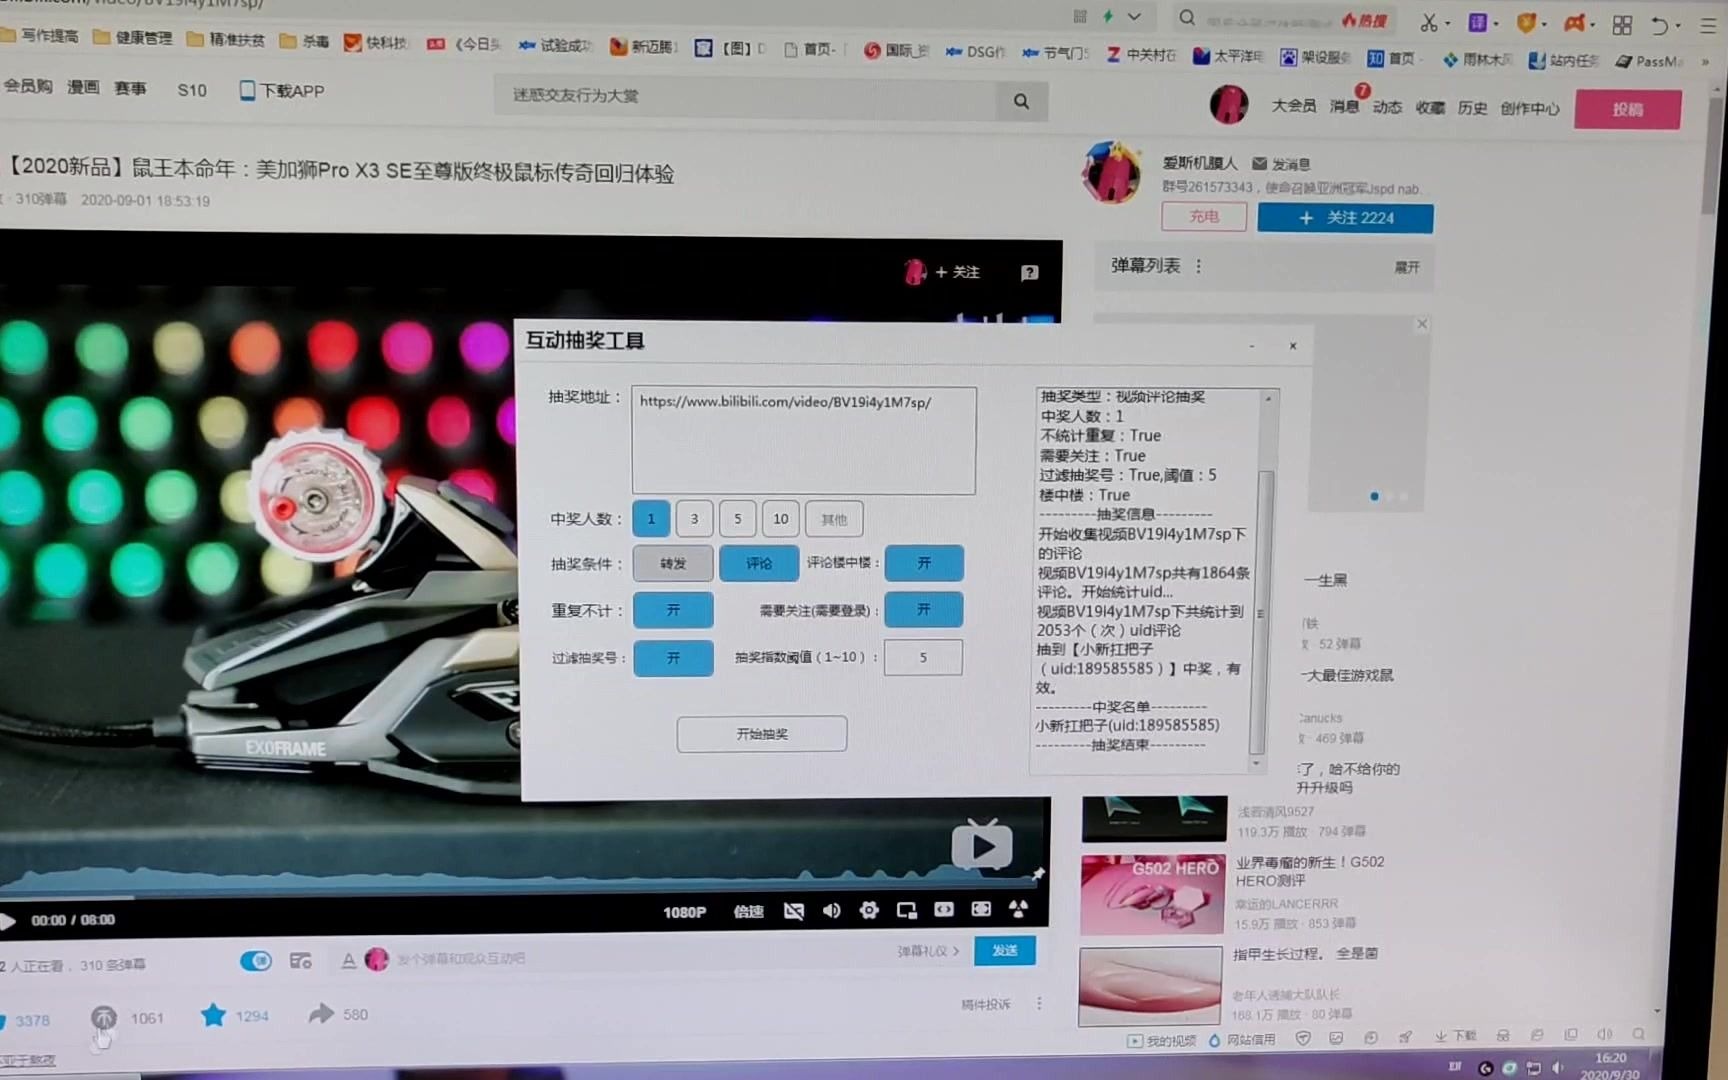1728x1080 pixels.
Task: Switch the player to web fullscreen
Action: (981, 909)
